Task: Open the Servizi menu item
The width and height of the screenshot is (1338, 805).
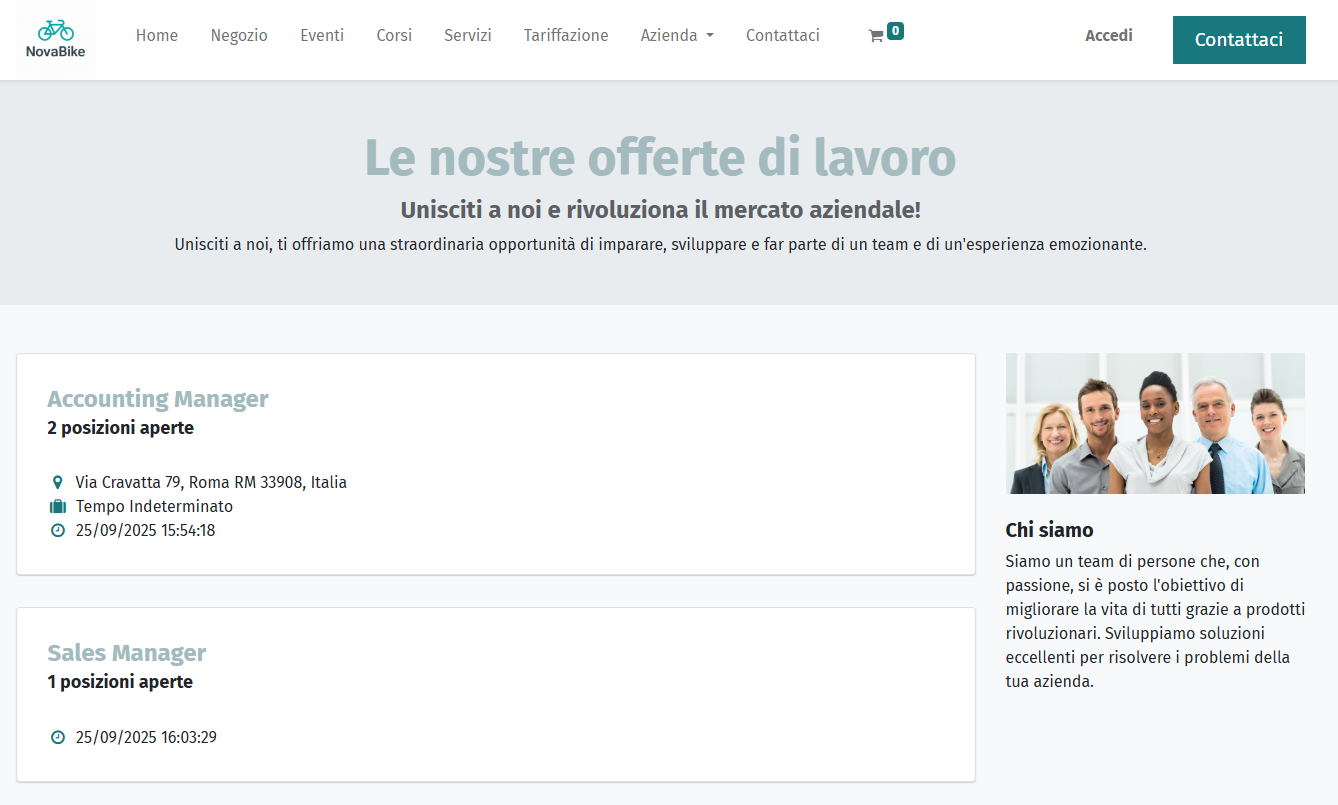Action: [x=467, y=36]
